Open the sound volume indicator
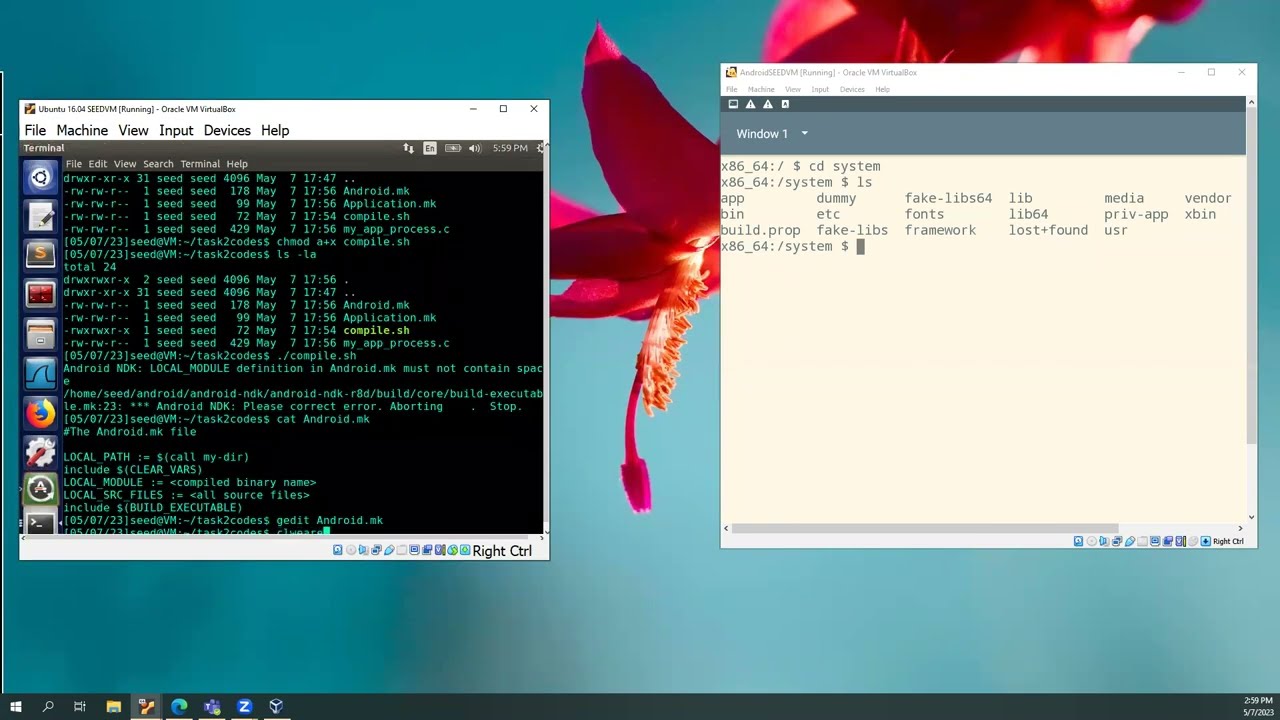 coord(474,148)
